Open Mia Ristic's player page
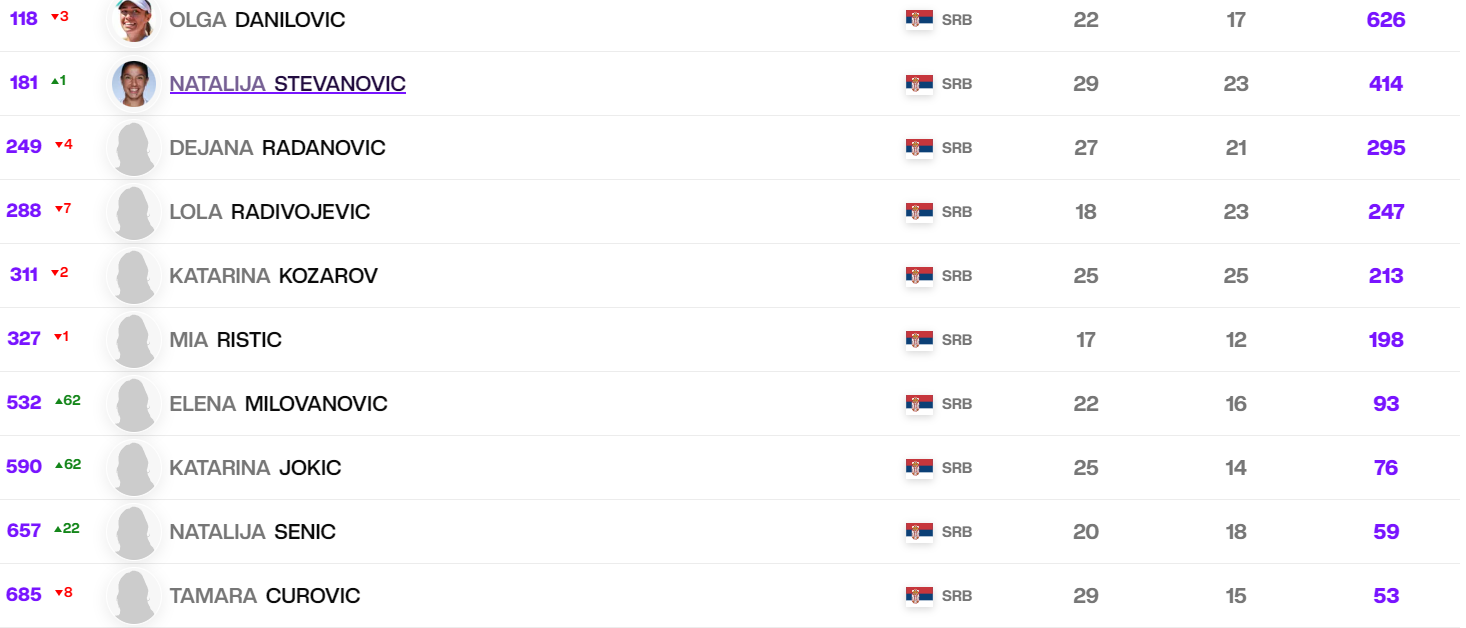Screen dimensions: 1466x628 click(x=225, y=340)
